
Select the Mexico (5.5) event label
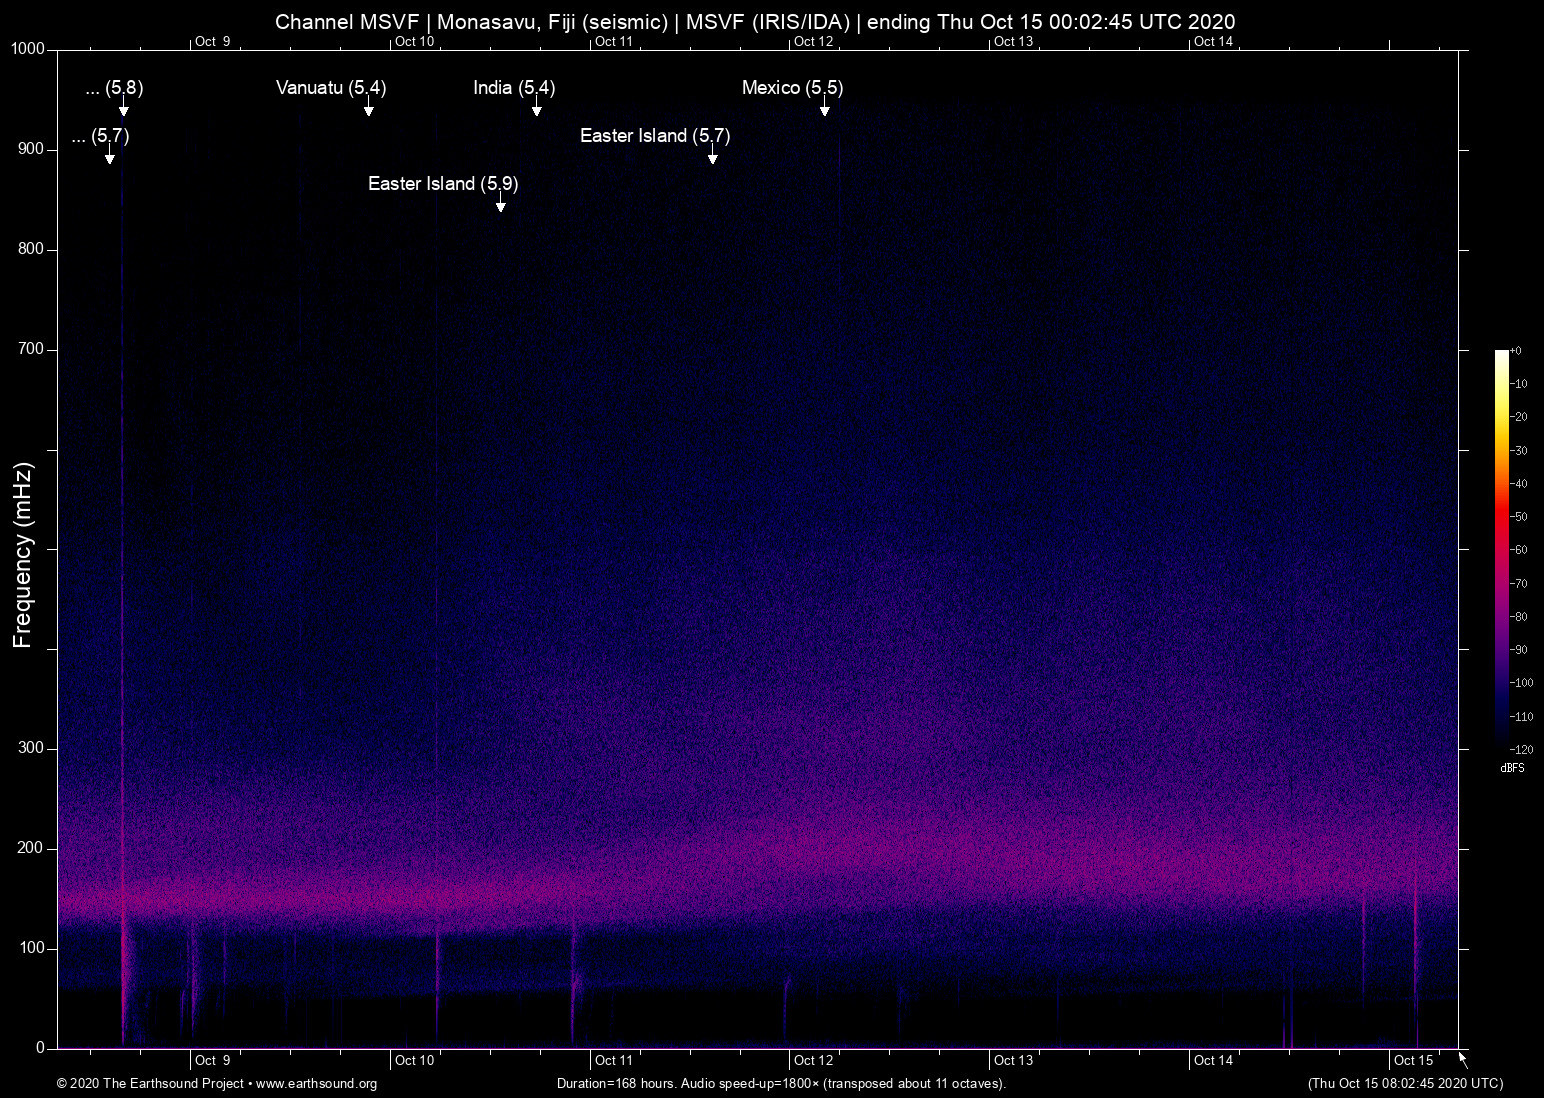click(792, 88)
